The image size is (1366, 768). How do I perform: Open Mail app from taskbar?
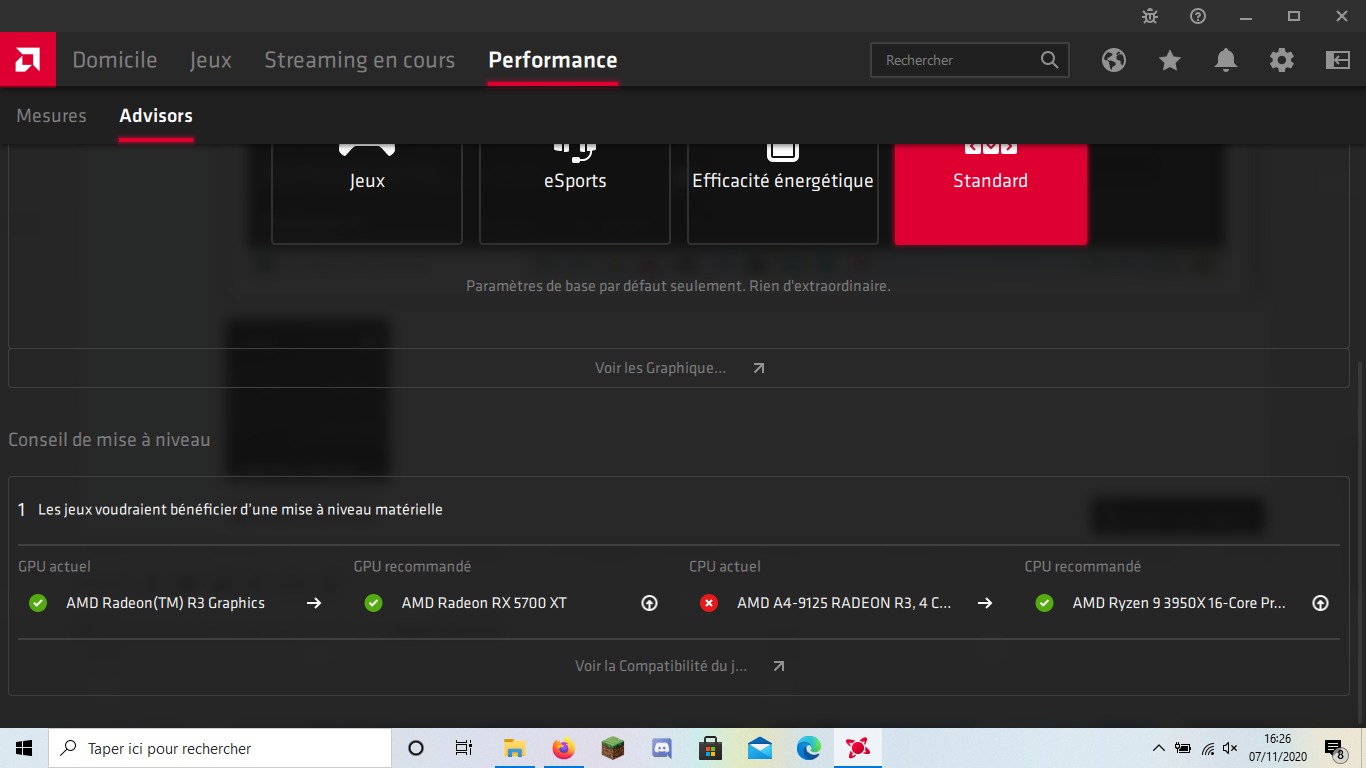[x=759, y=748]
